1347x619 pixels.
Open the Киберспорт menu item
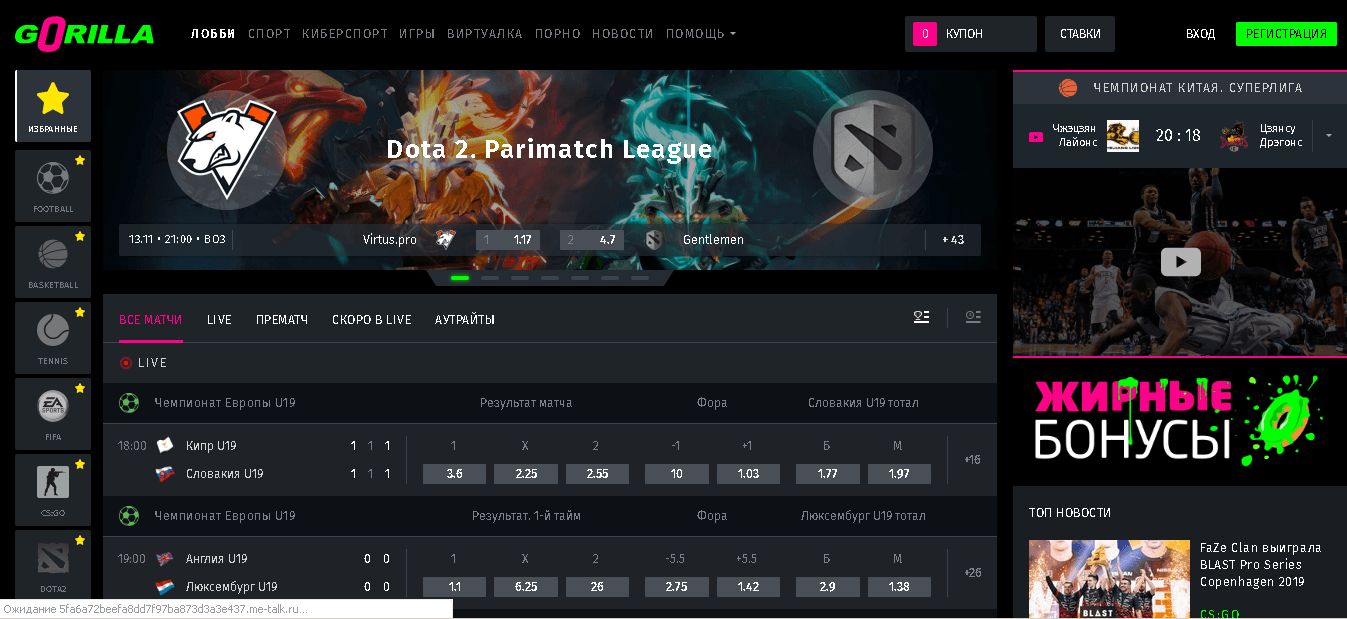point(345,34)
